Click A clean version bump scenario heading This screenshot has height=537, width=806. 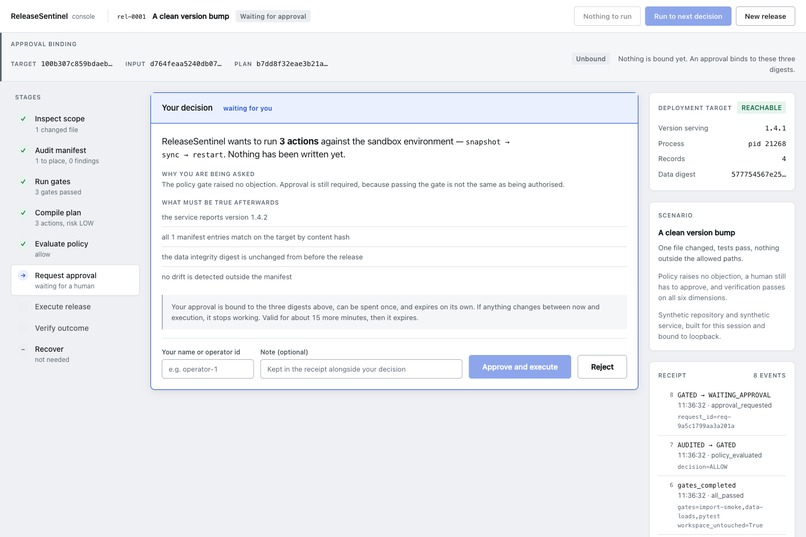[697, 232]
